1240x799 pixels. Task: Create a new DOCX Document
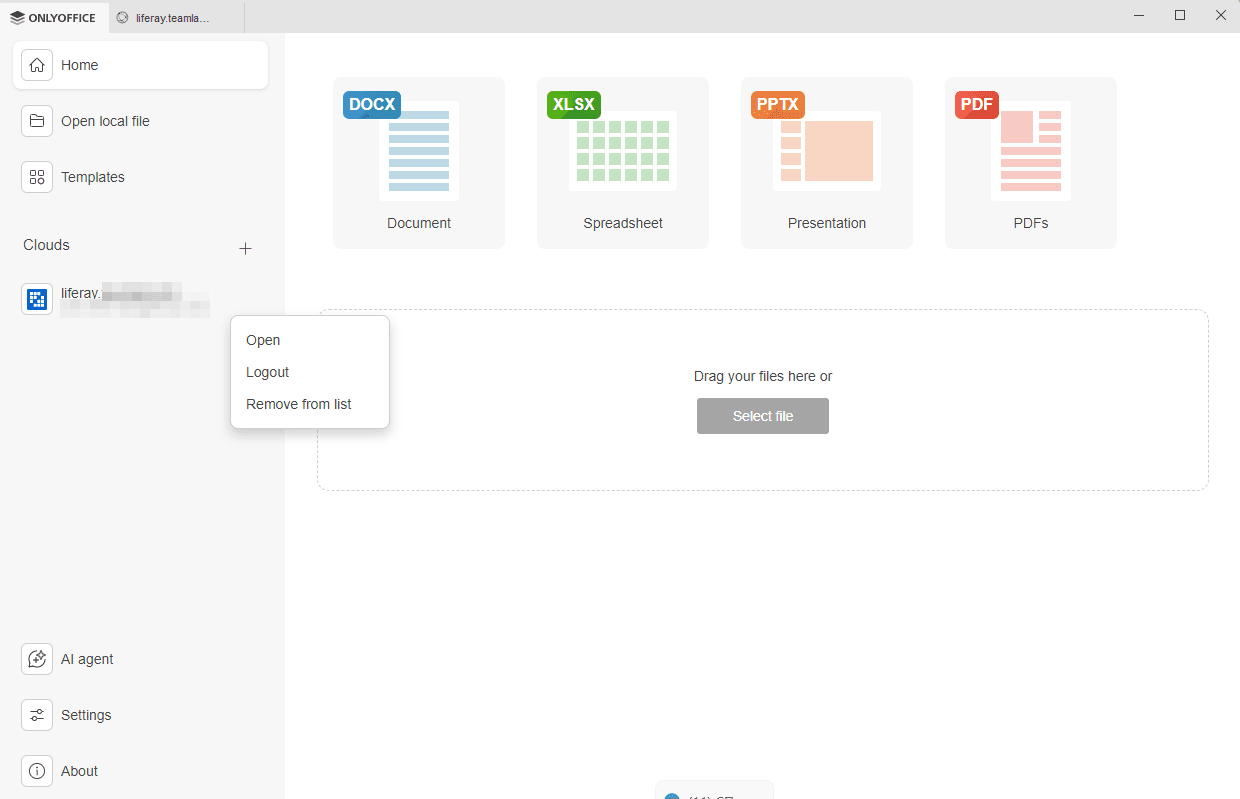[x=418, y=162]
